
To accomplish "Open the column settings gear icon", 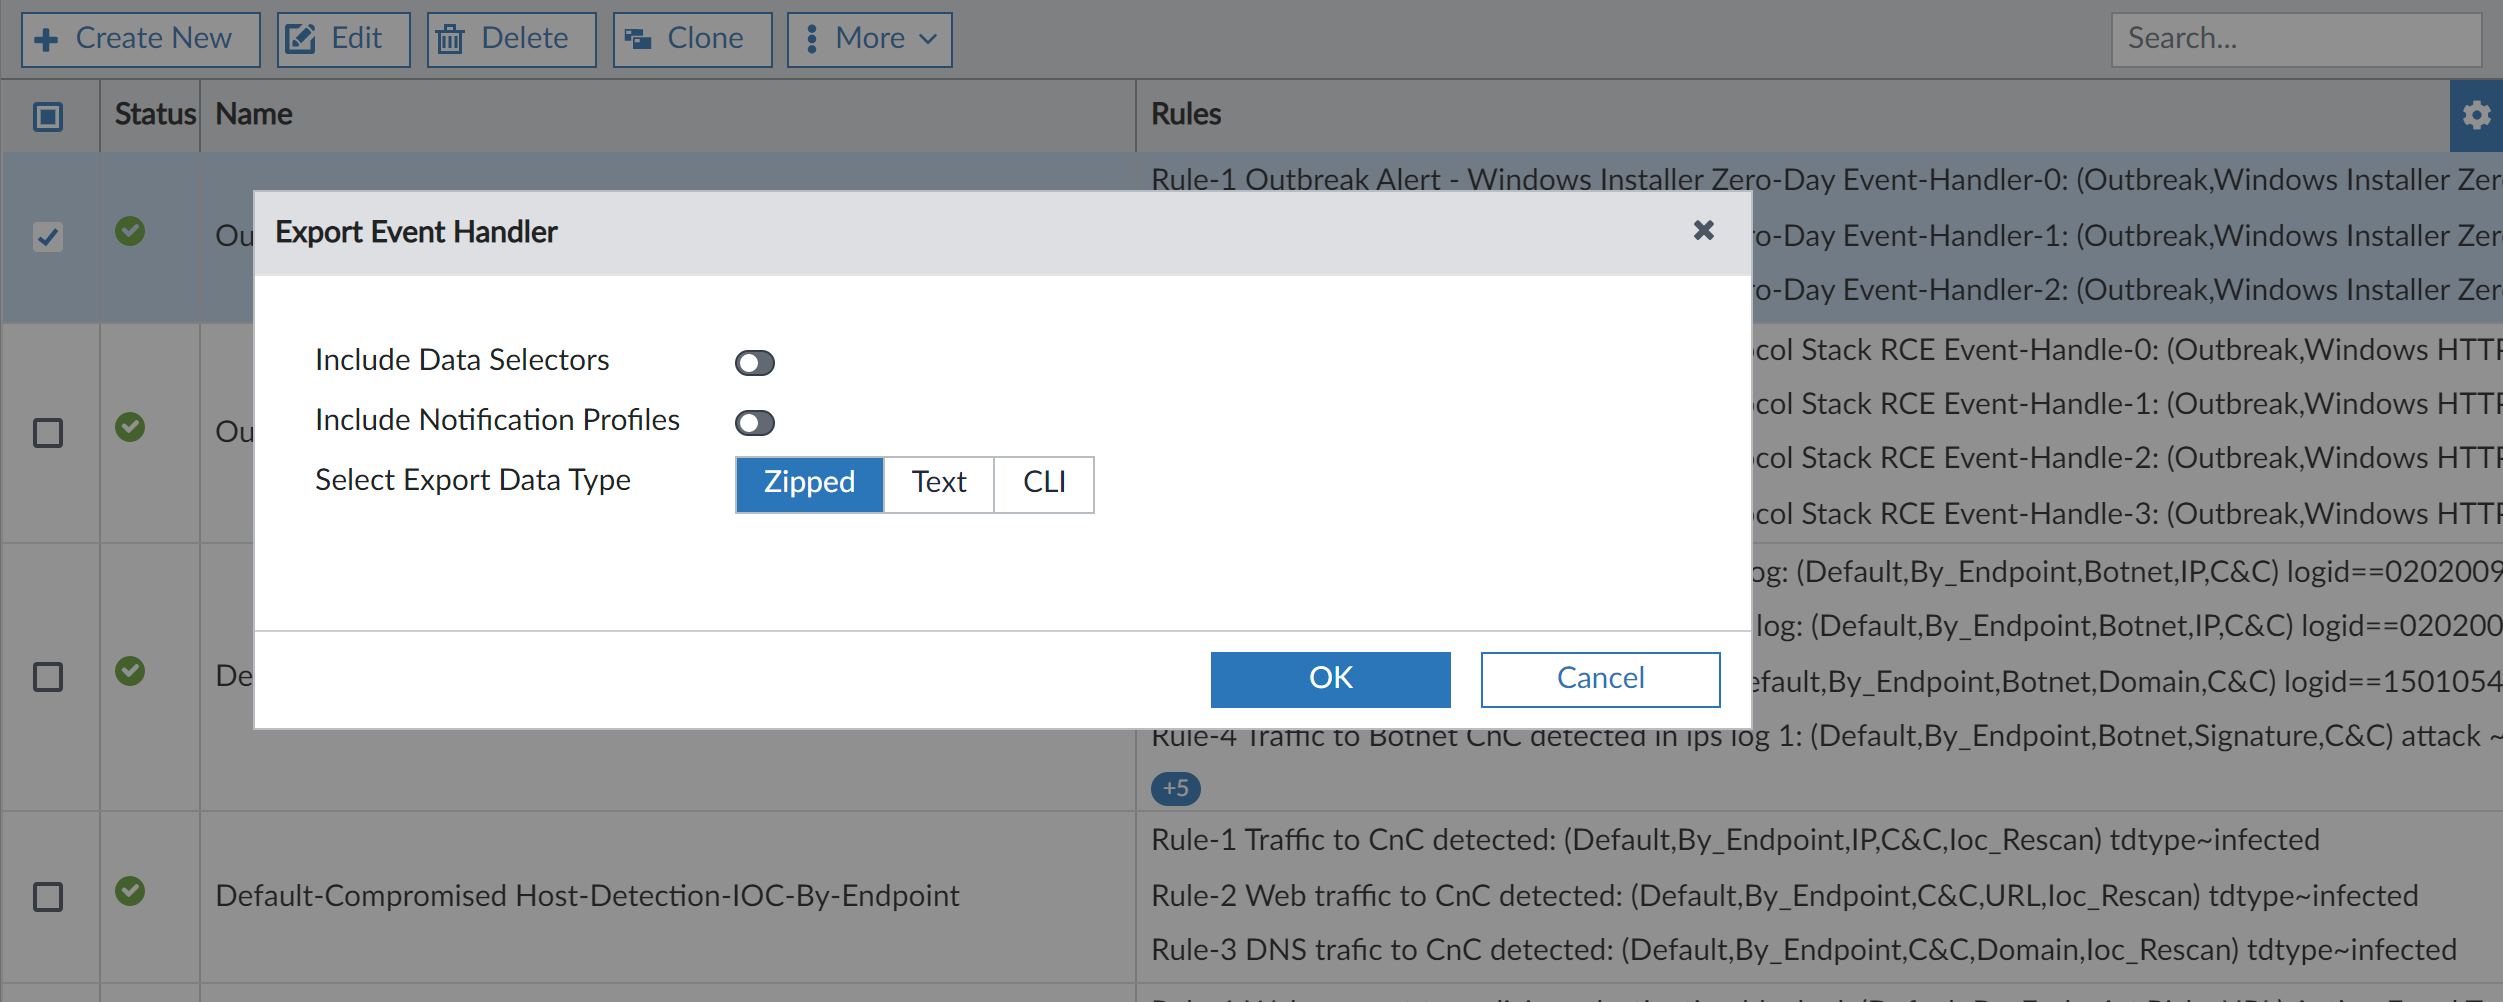I will click(2477, 115).
